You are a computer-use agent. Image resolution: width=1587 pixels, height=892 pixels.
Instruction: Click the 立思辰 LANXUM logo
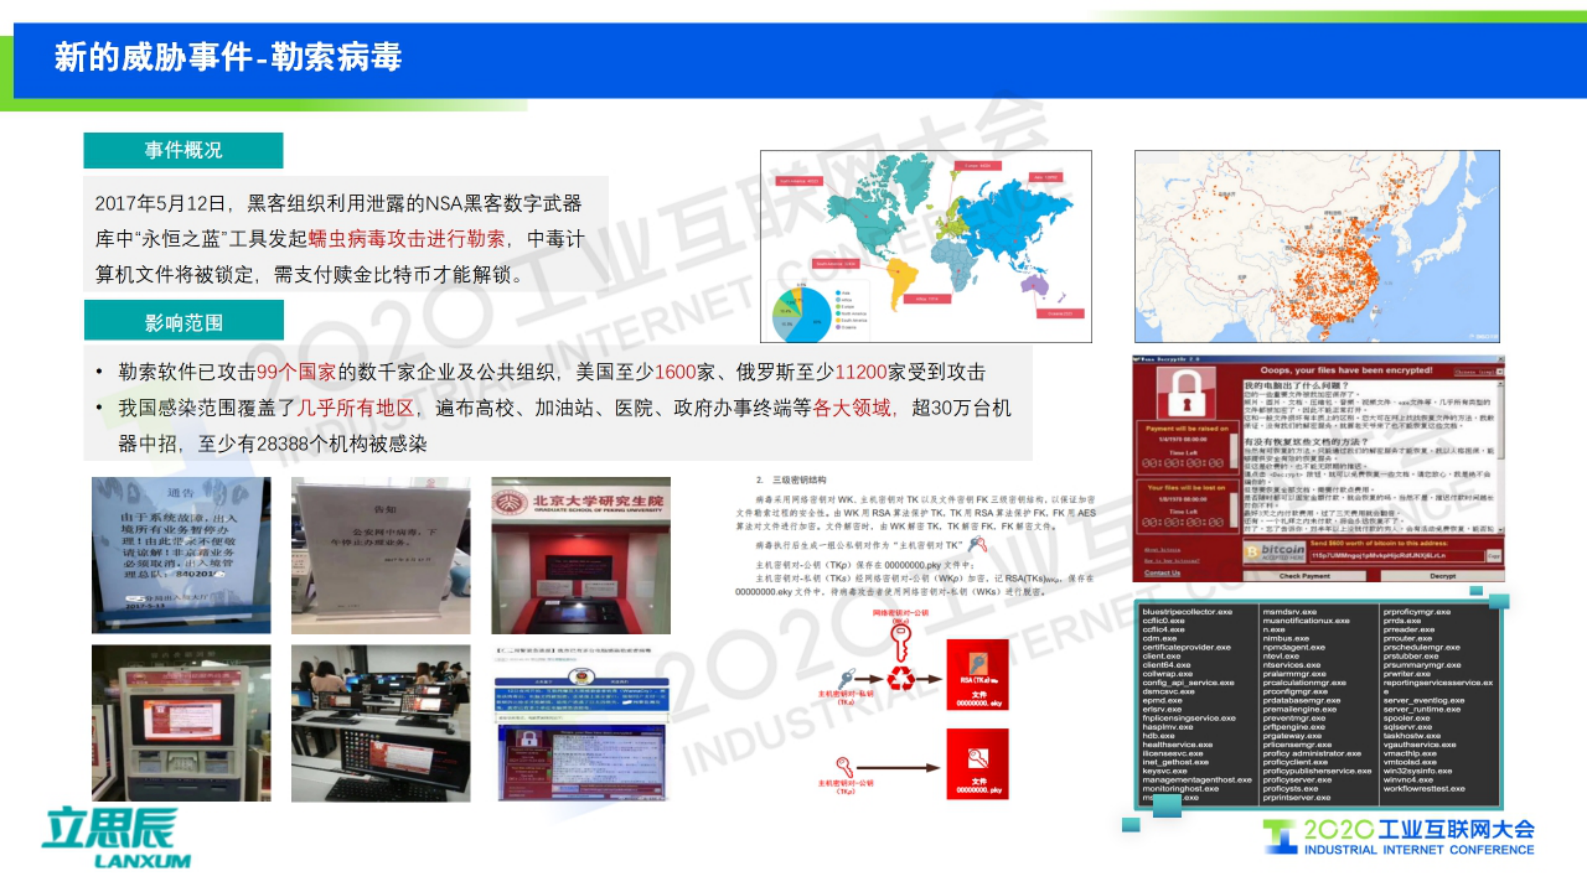click(x=117, y=838)
